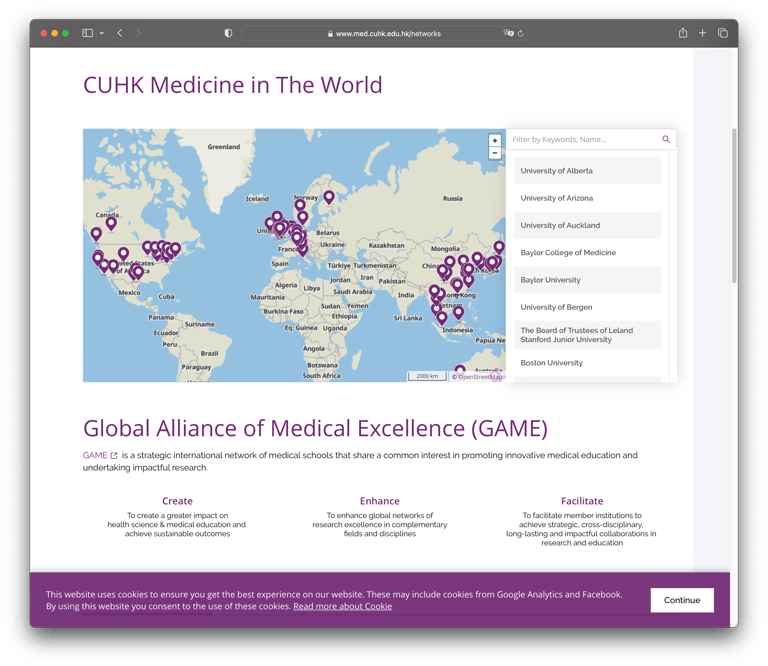
Task: Select Leland Stanford Junior University entry
Action: (x=587, y=335)
